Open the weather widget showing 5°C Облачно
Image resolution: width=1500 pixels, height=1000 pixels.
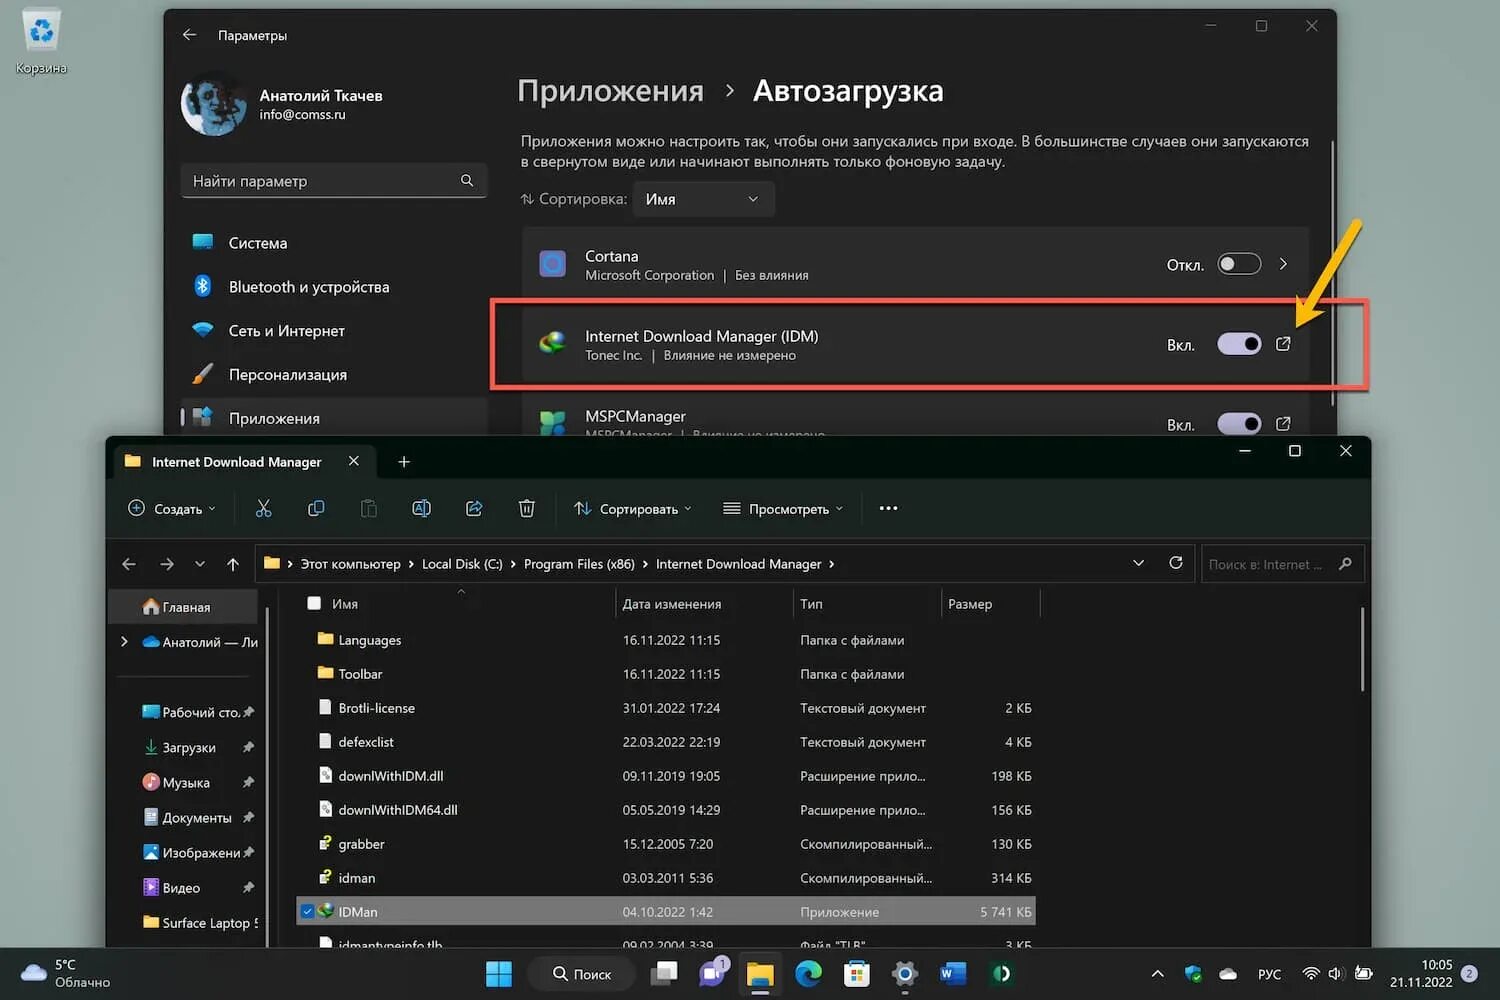(66, 974)
